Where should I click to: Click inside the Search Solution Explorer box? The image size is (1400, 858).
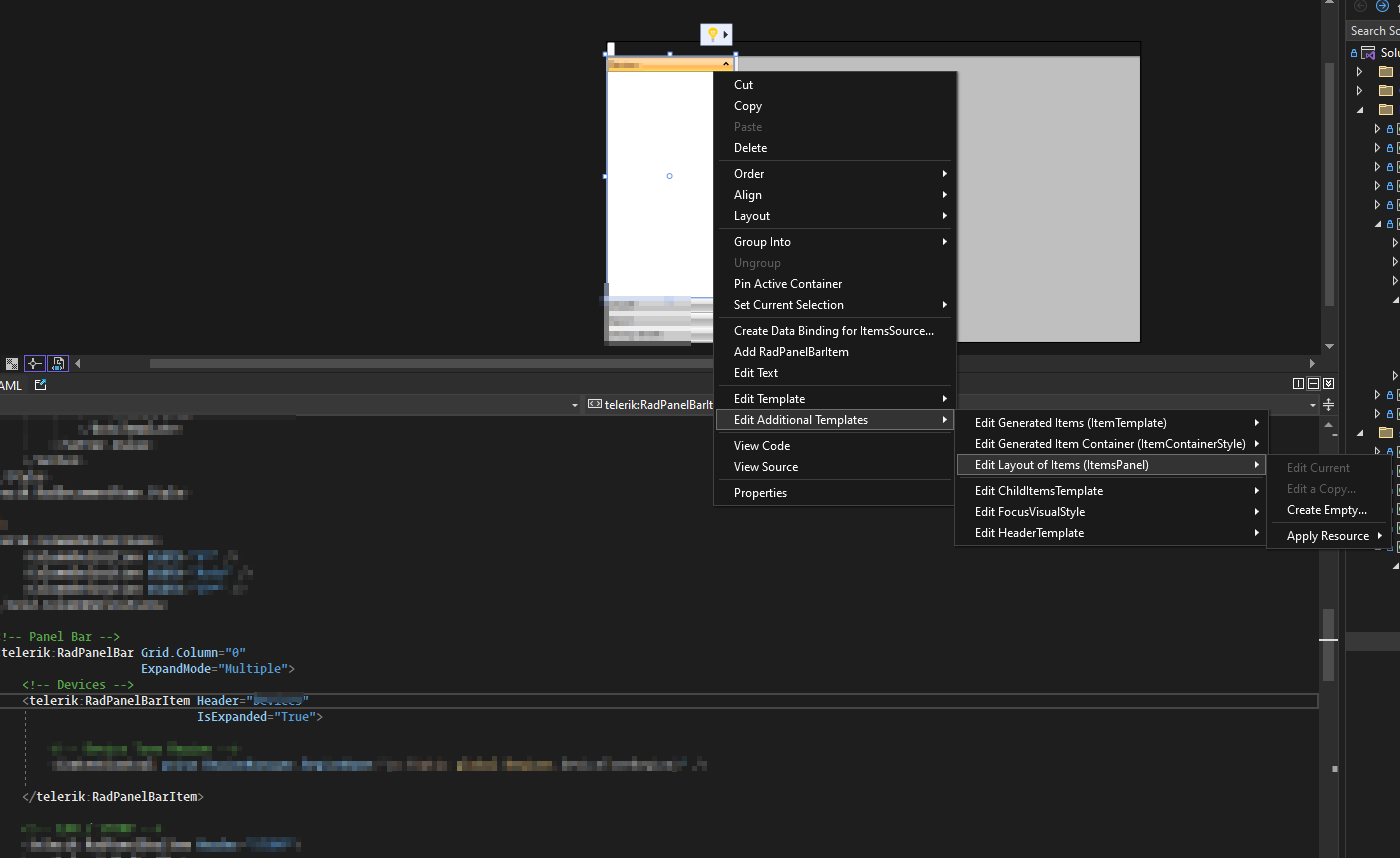coord(1374,30)
